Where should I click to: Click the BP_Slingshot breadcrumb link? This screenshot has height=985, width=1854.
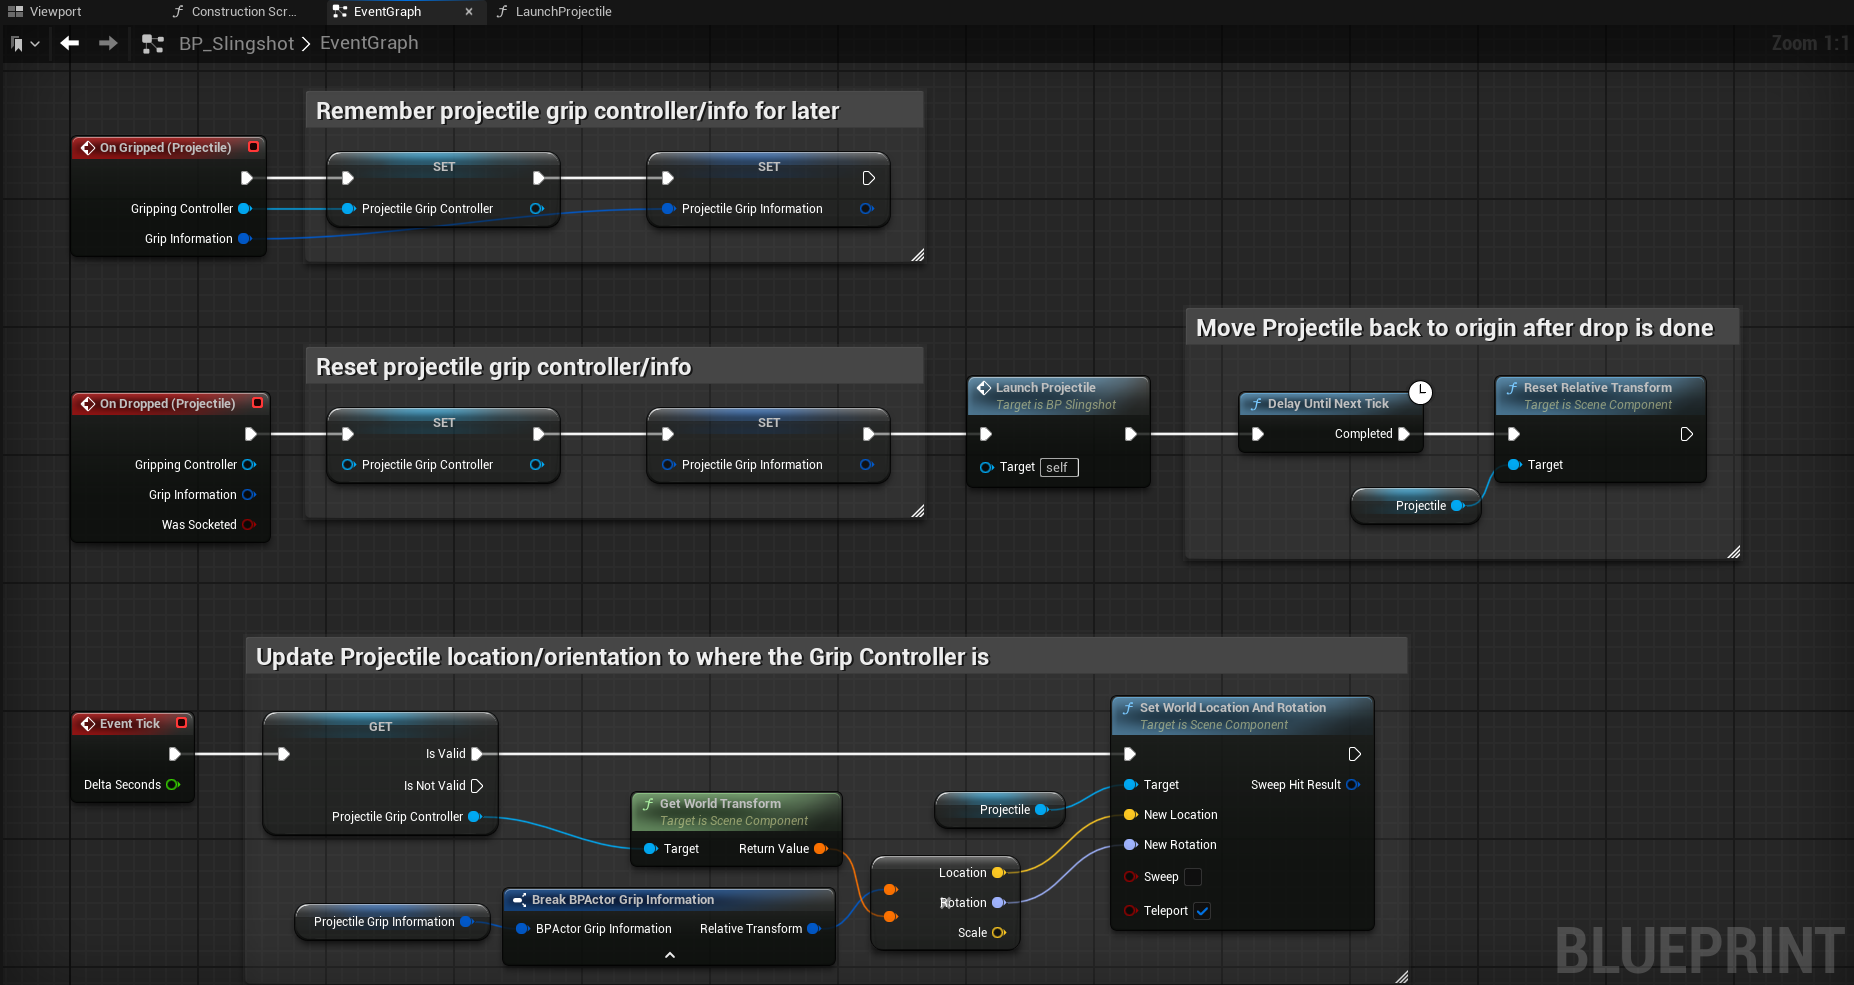(x=236, y=44)
